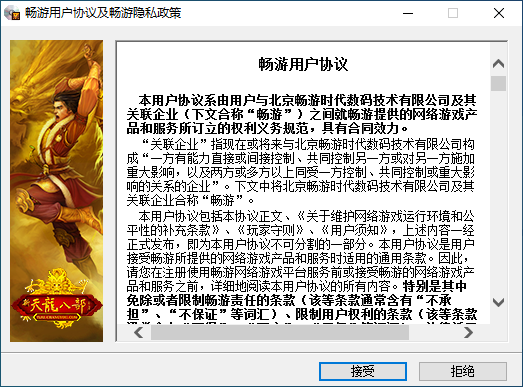Click the window title 畅游用户协议及畅游隐私政策
This screenshot has height=387, width=523.
point(103,13)
